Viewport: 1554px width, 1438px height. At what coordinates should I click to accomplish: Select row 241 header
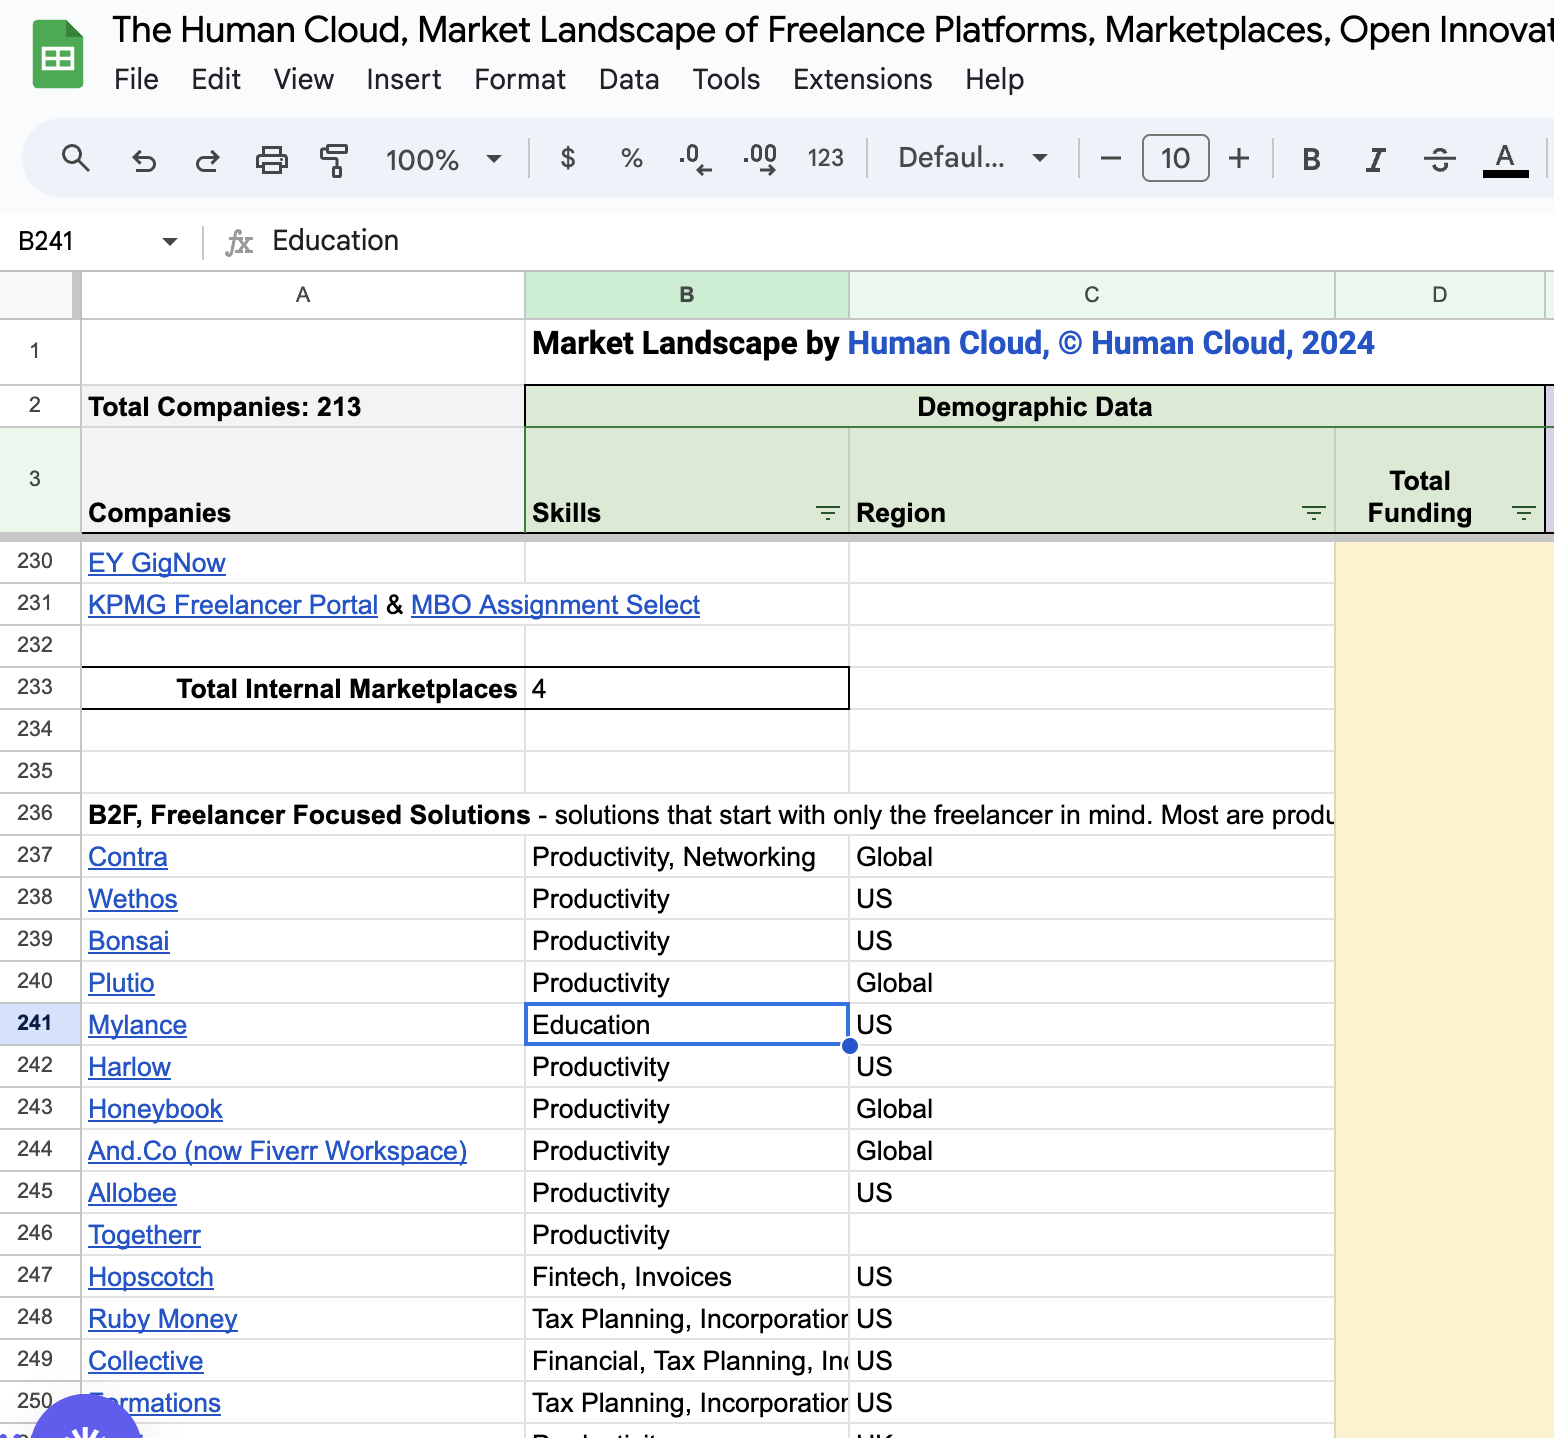coord(40,1024)
